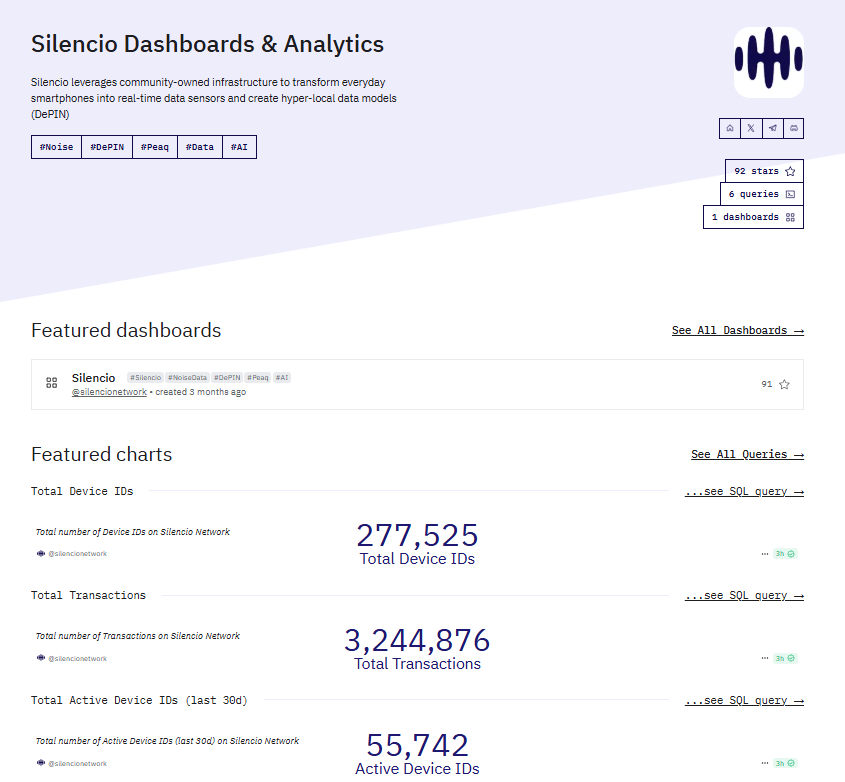The image size is (845, 782).
Task: Open the more options dots on Total Transactions chart
Action: click(765, 658)
